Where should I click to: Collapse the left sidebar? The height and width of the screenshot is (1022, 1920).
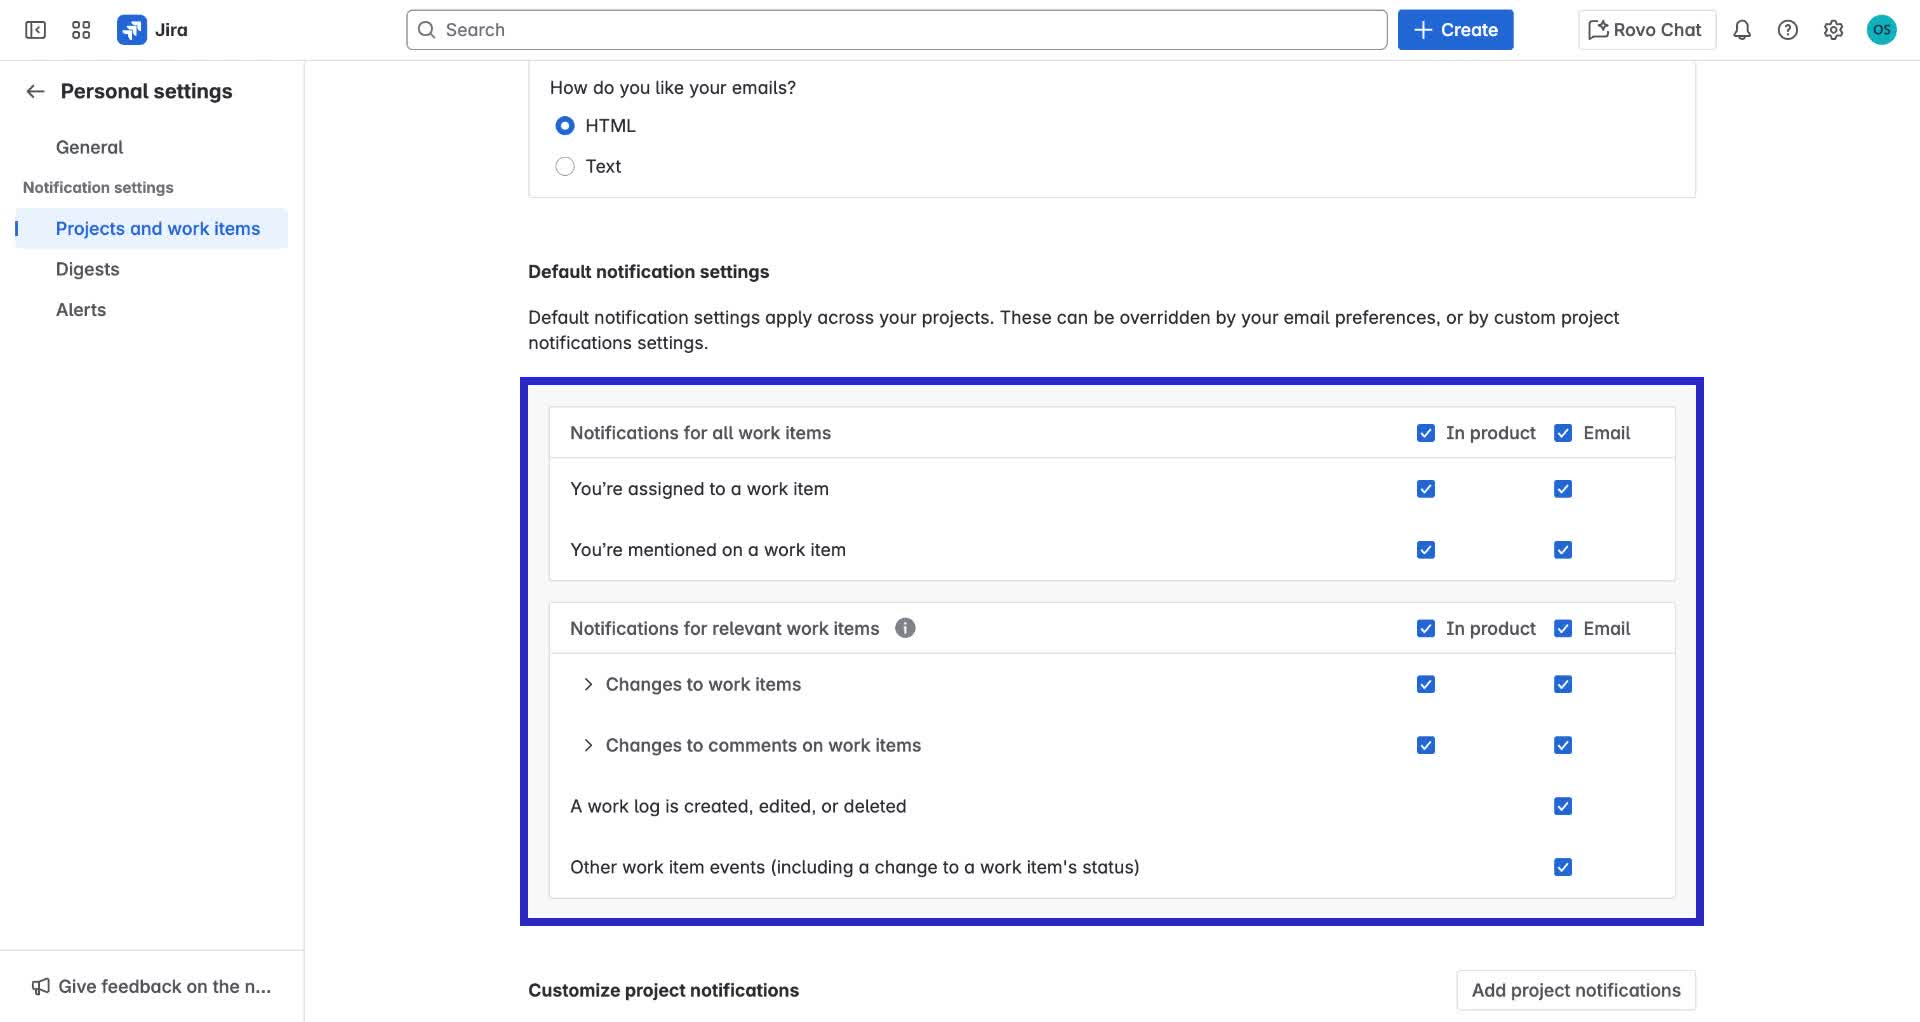click(x=36, y=30)
